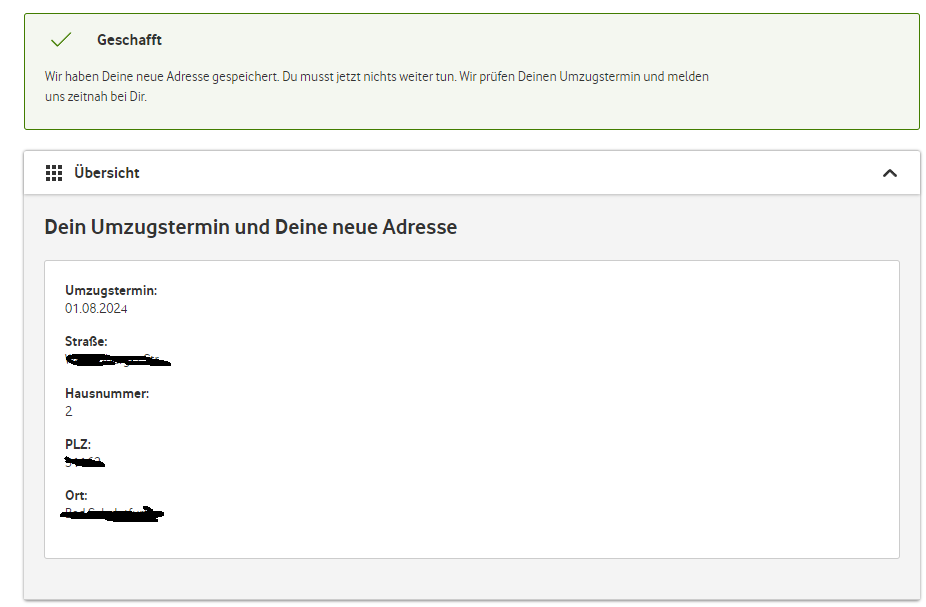Click the house number value 2
This screenshot has height=607, width=926.
click(x=69, y=411)
